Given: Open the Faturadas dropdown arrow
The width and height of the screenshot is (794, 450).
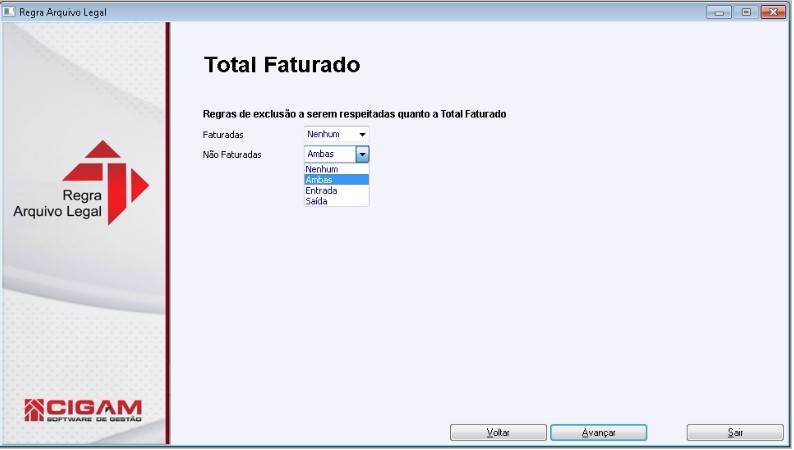Looking at the screenshot, I should click(362, 135).
